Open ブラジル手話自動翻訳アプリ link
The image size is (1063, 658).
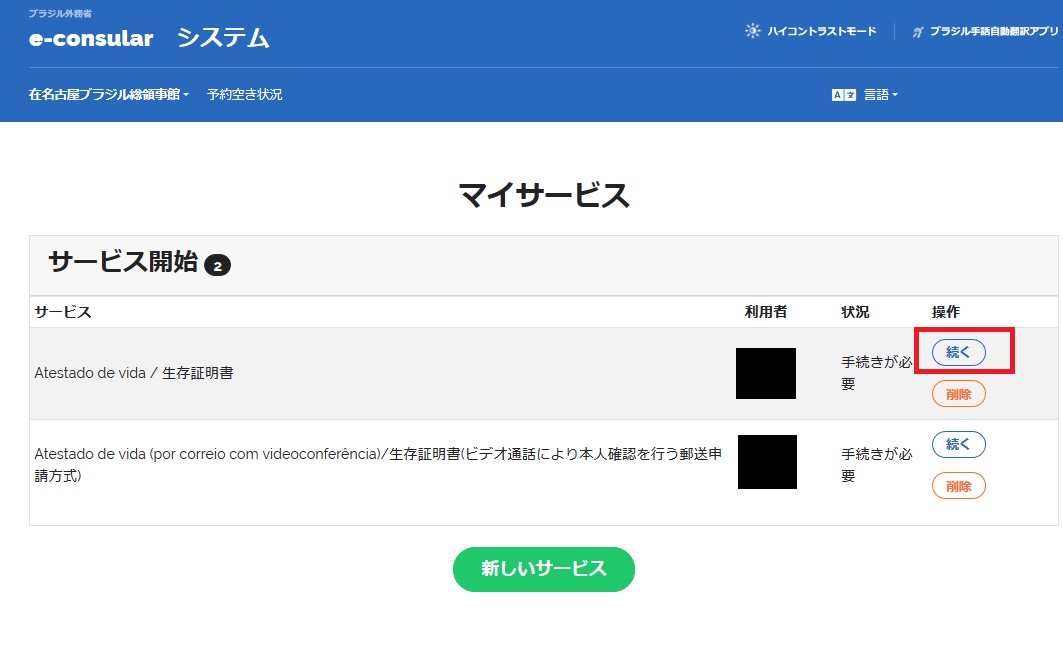click(x=993, y=31)
